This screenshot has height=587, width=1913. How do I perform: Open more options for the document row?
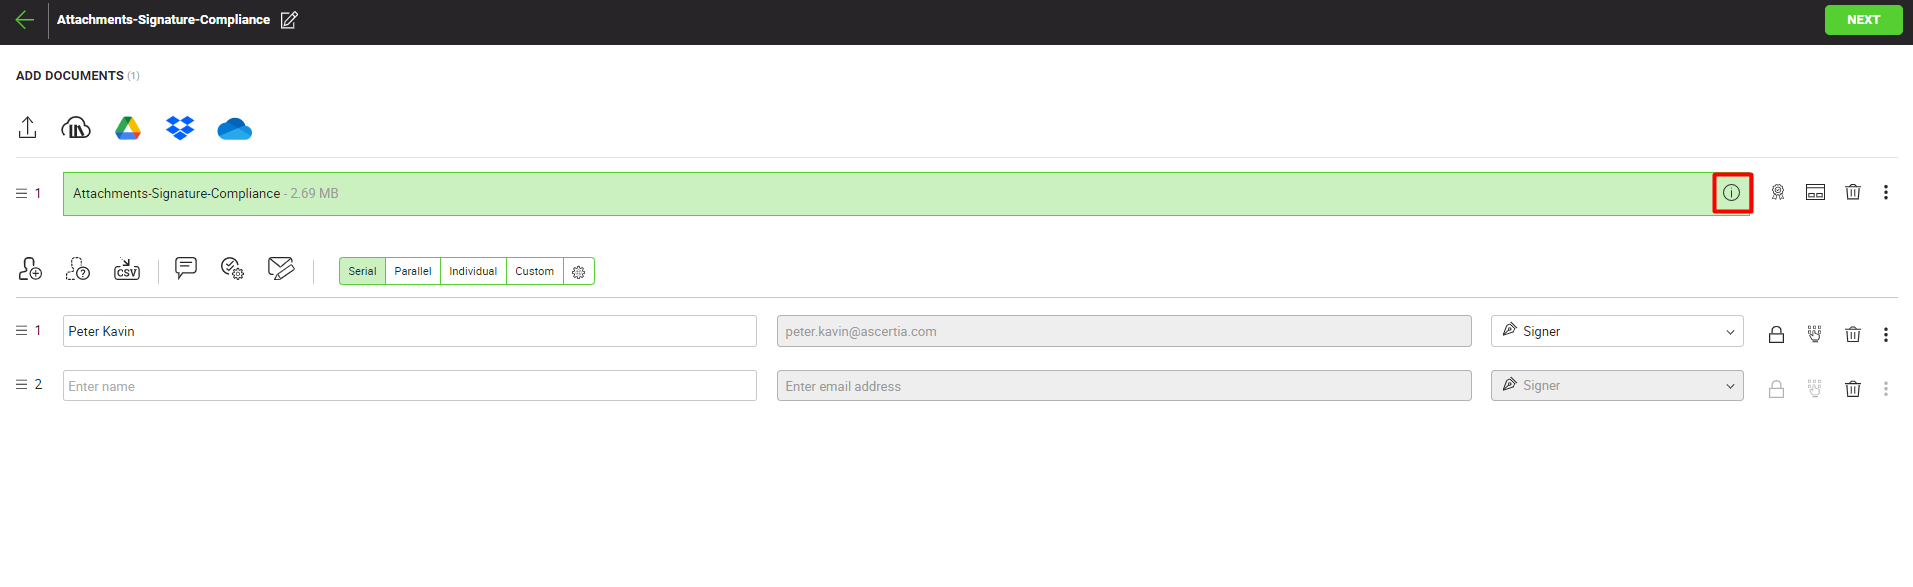coord(1885,192)
